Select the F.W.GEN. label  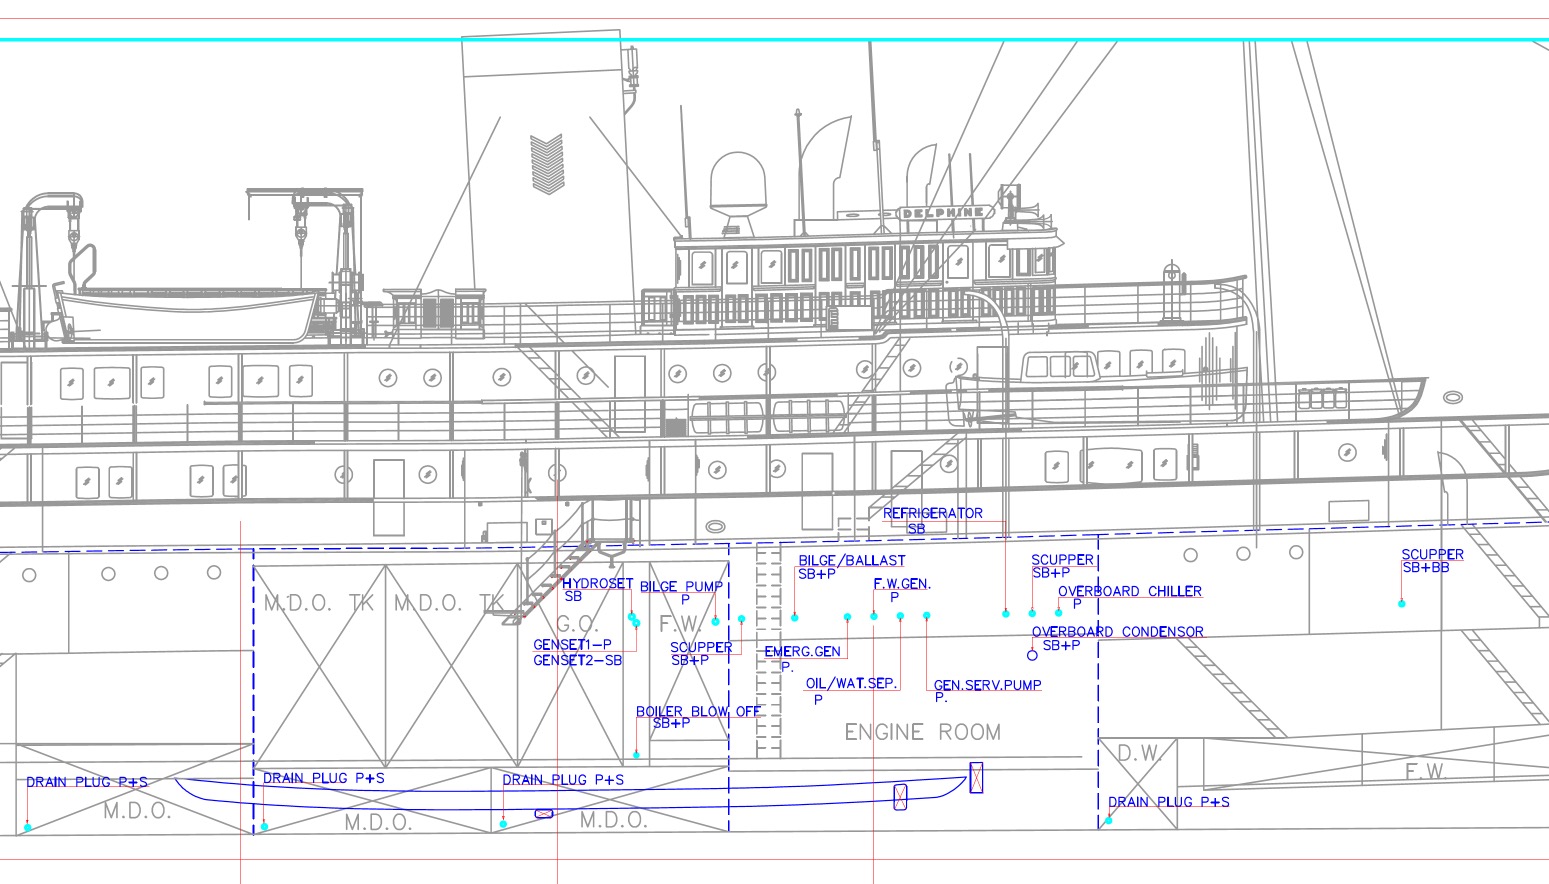[x=902, y=584]
